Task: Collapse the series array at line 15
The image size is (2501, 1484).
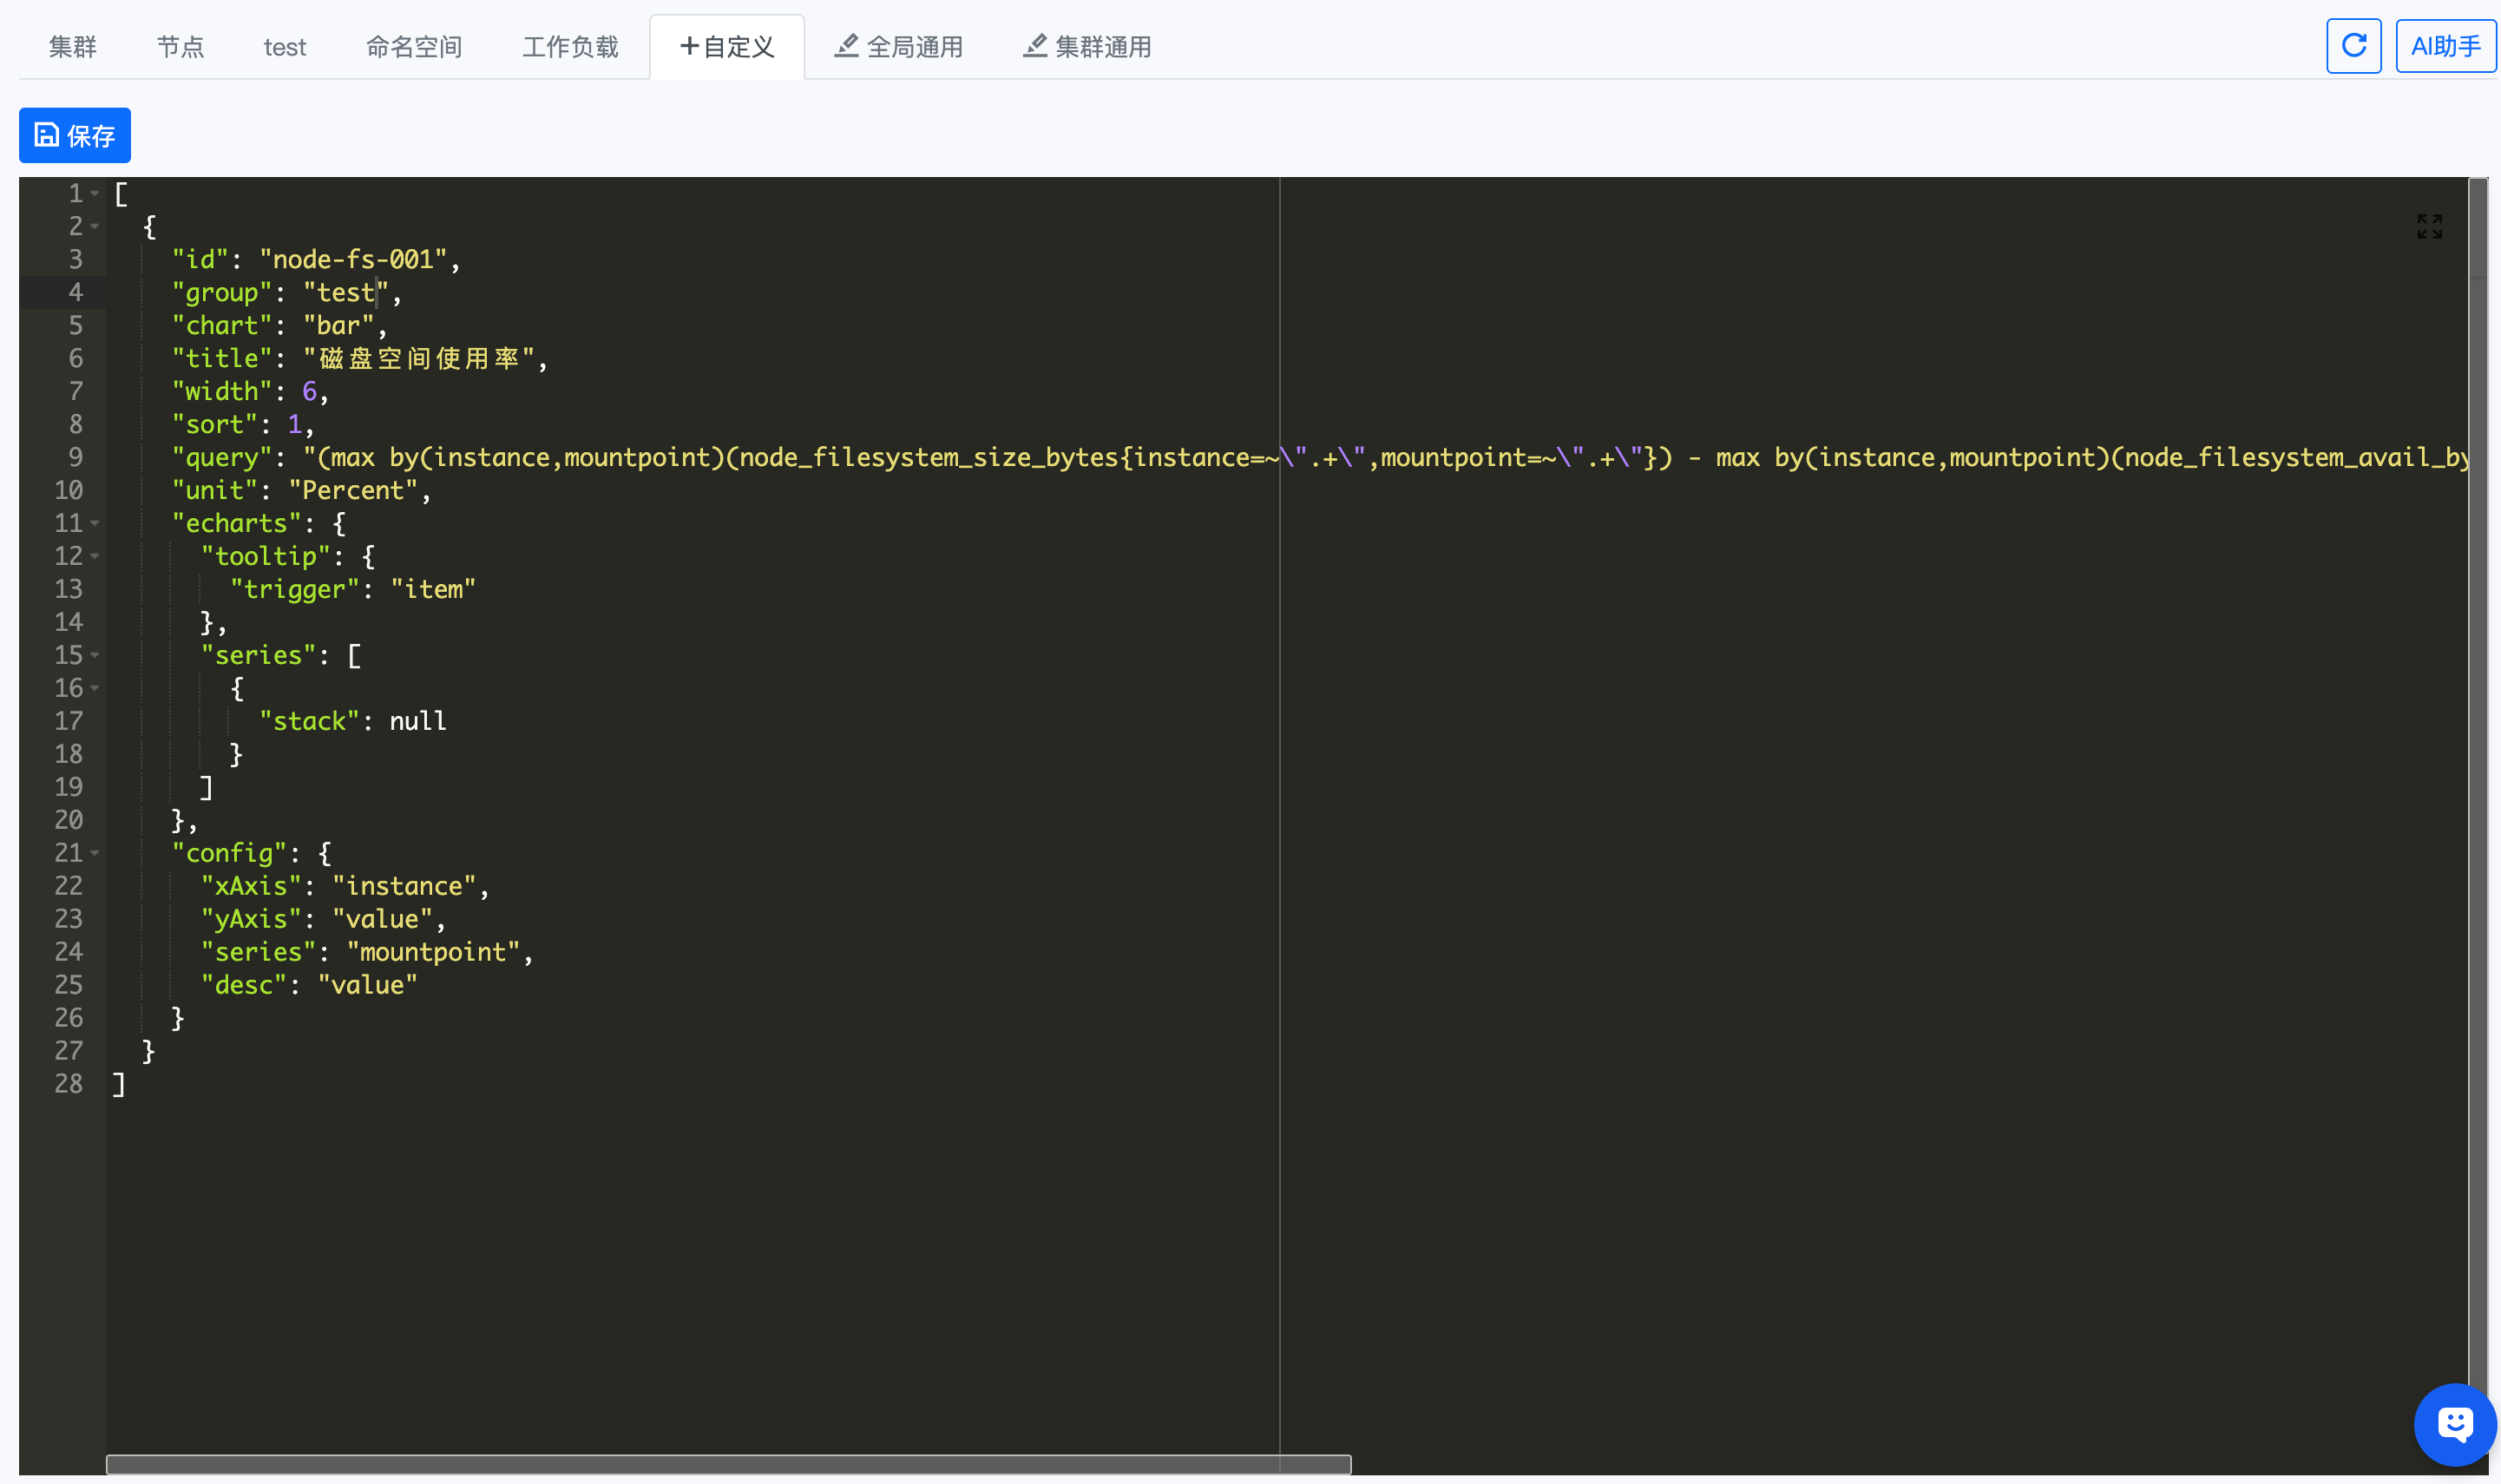Action: point(95,655)
